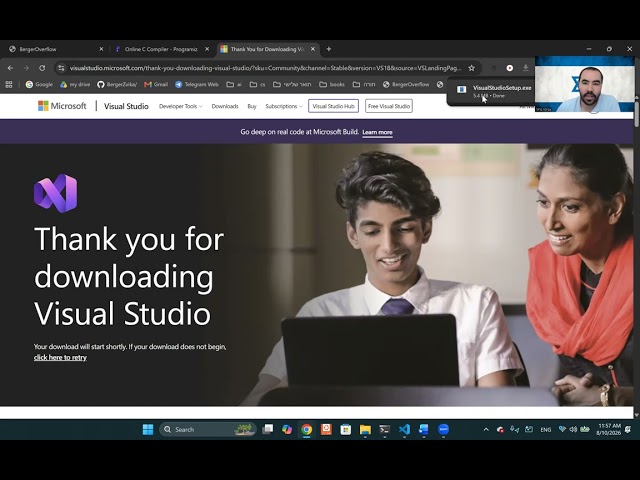Image resolution: width=640 pixels, height=480 pixels.
Task: Select the Thank You for Downloading tab
Action: pyautogui.click(x=267, y=49)
